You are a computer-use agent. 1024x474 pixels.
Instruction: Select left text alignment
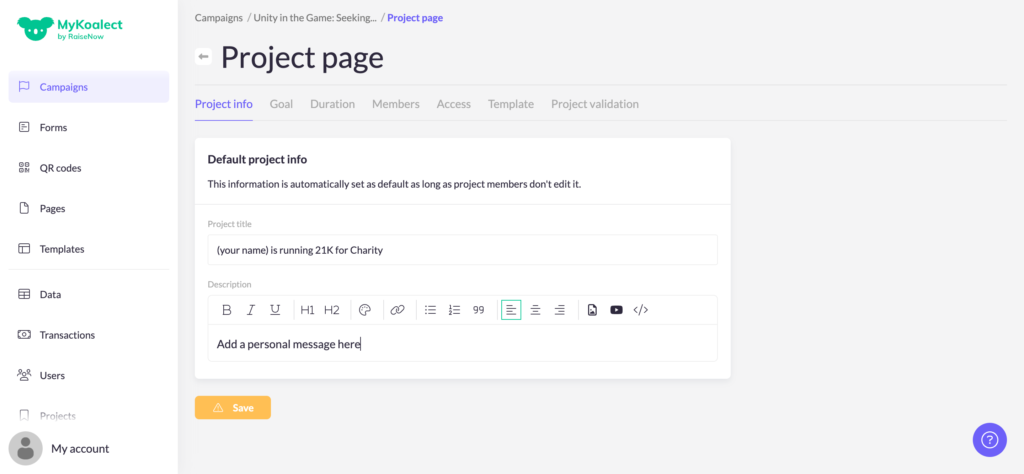click(x=511, y=310)
